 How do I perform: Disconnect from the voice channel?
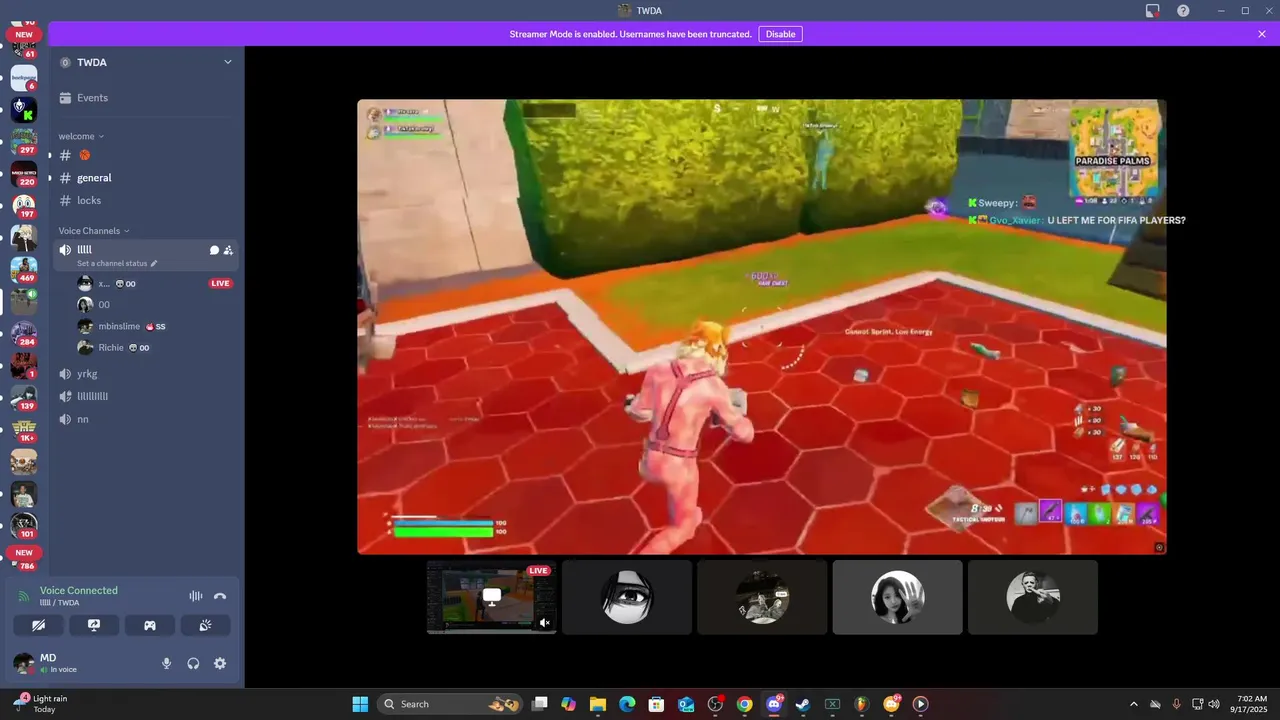[220, 596]
